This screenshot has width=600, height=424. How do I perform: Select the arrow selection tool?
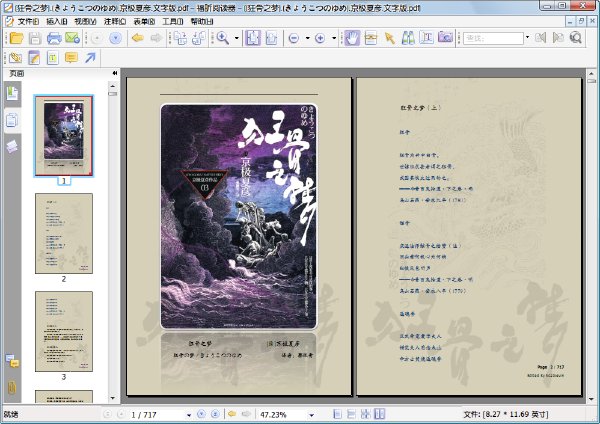coord(390,38)
